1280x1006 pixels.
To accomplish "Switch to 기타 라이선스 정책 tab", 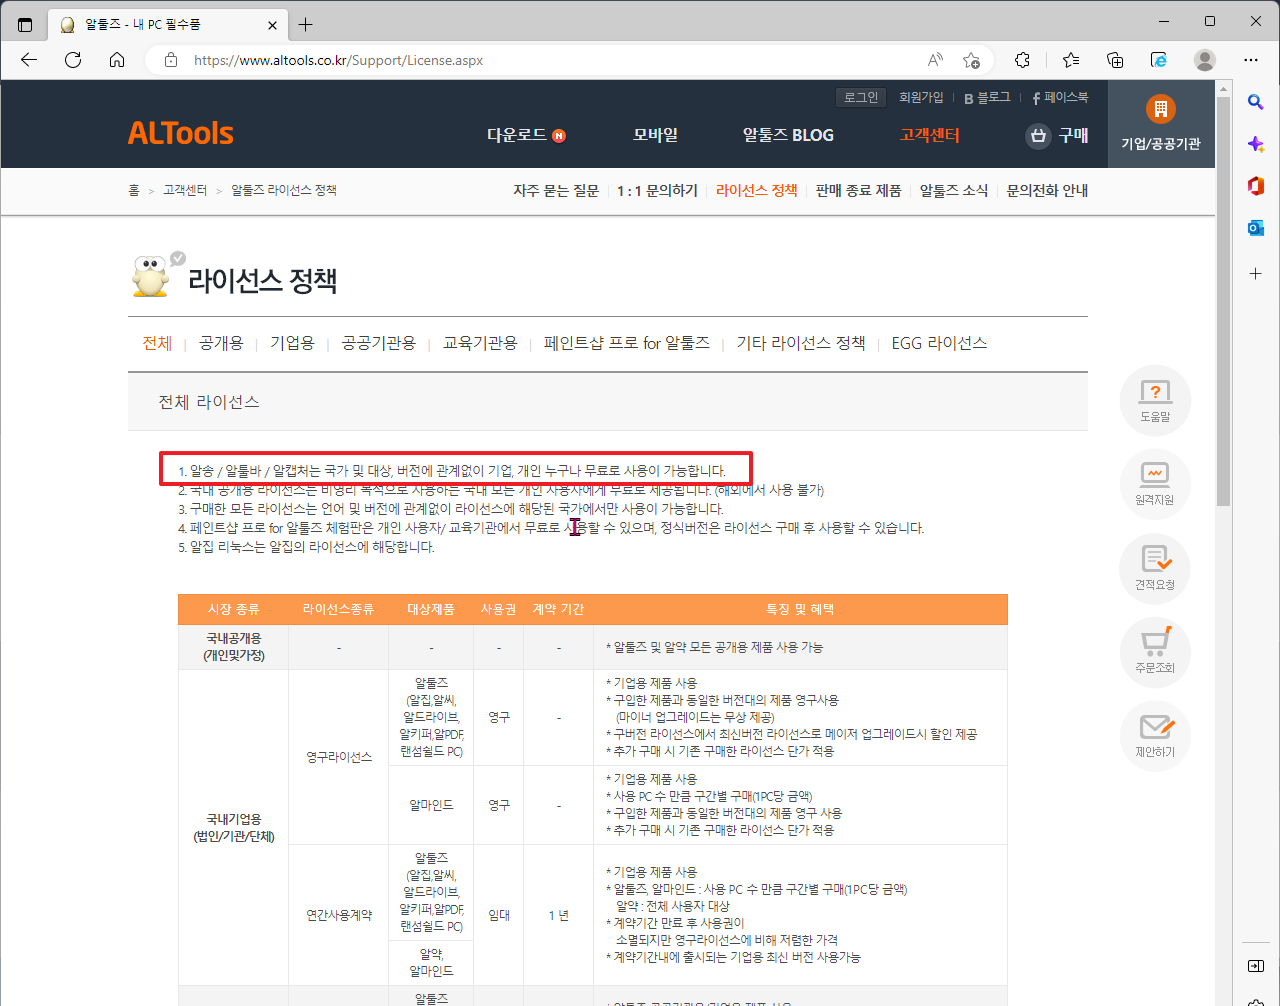I will point(801,343).
